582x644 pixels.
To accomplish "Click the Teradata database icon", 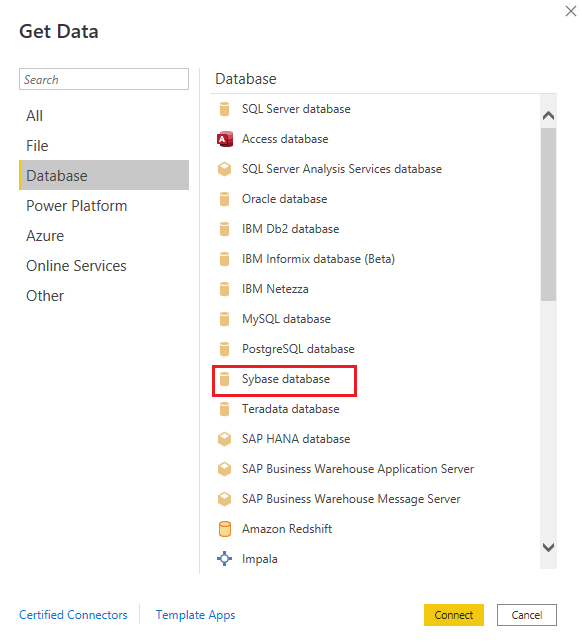I will (224, 409).
